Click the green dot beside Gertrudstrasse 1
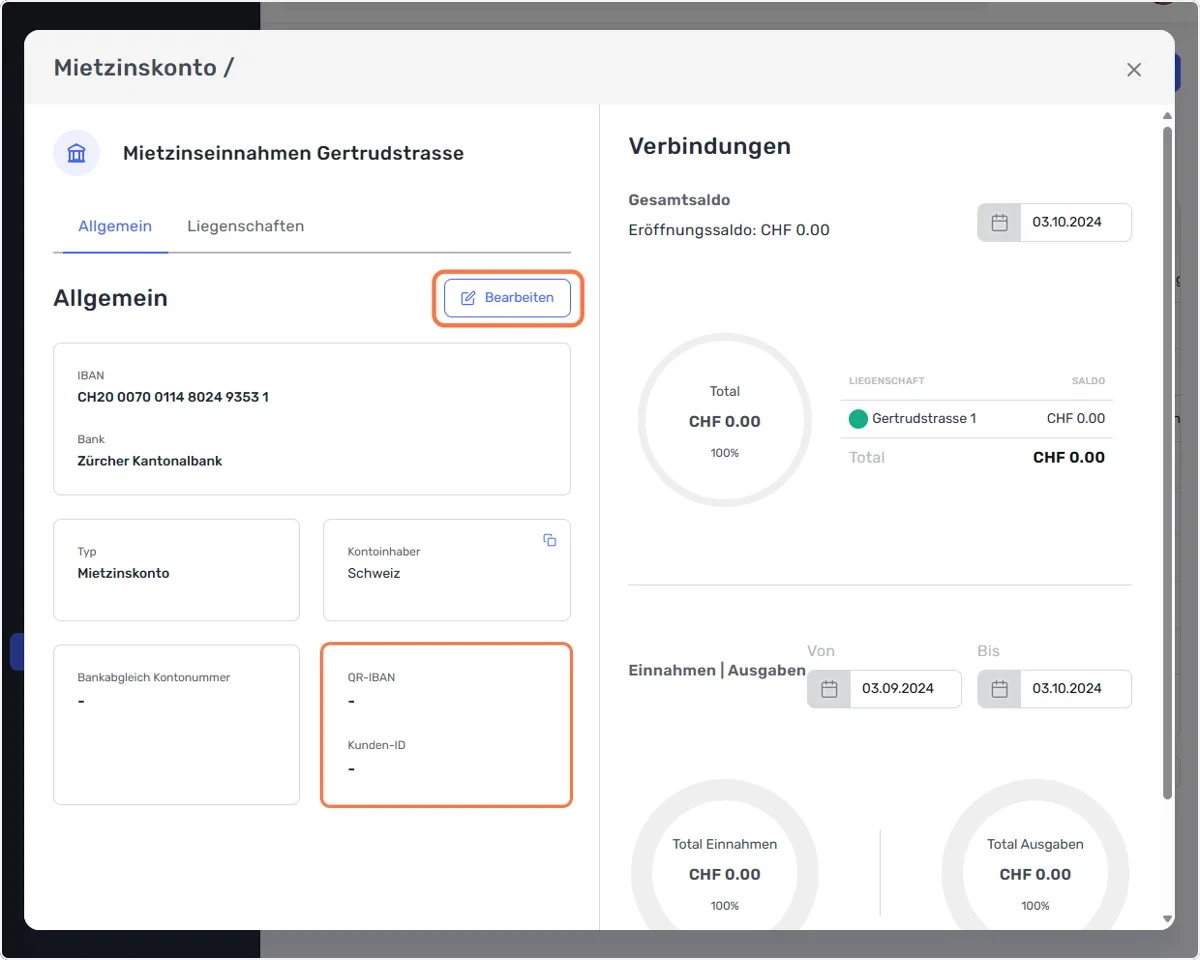1200x960 pixels. 858,419
